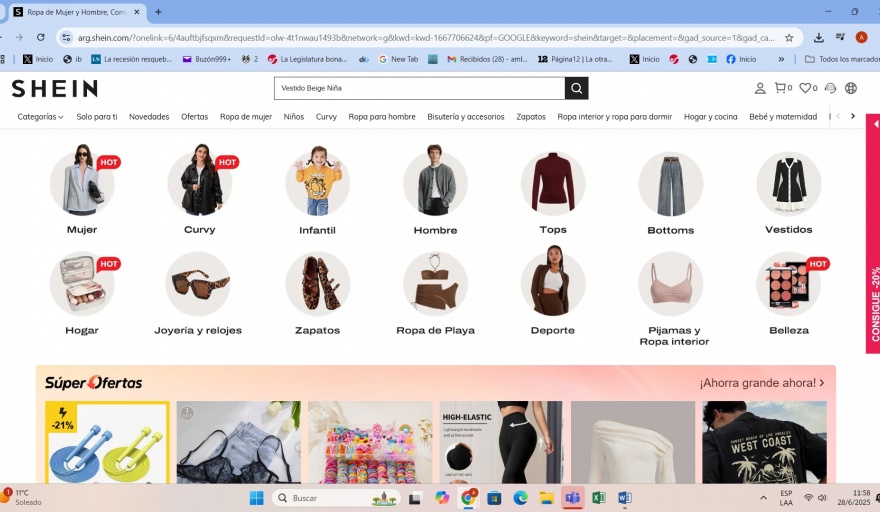880x512 pixels.
Task: Open Hogar y cocina menu
Action: [711, 117]
